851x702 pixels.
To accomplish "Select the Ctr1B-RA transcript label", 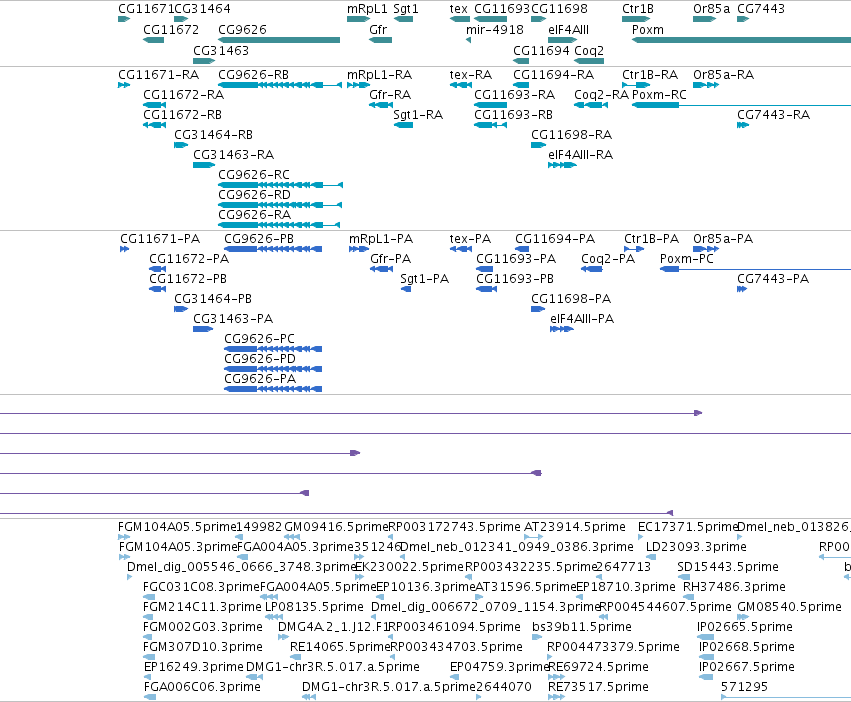I will pos(650,74).
